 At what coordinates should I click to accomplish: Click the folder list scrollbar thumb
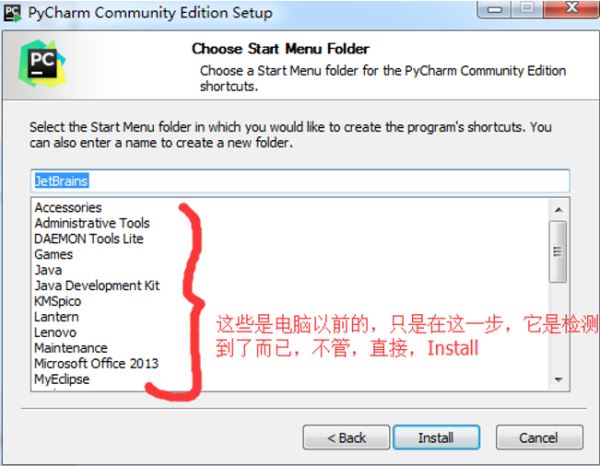(x=558, y=252)
